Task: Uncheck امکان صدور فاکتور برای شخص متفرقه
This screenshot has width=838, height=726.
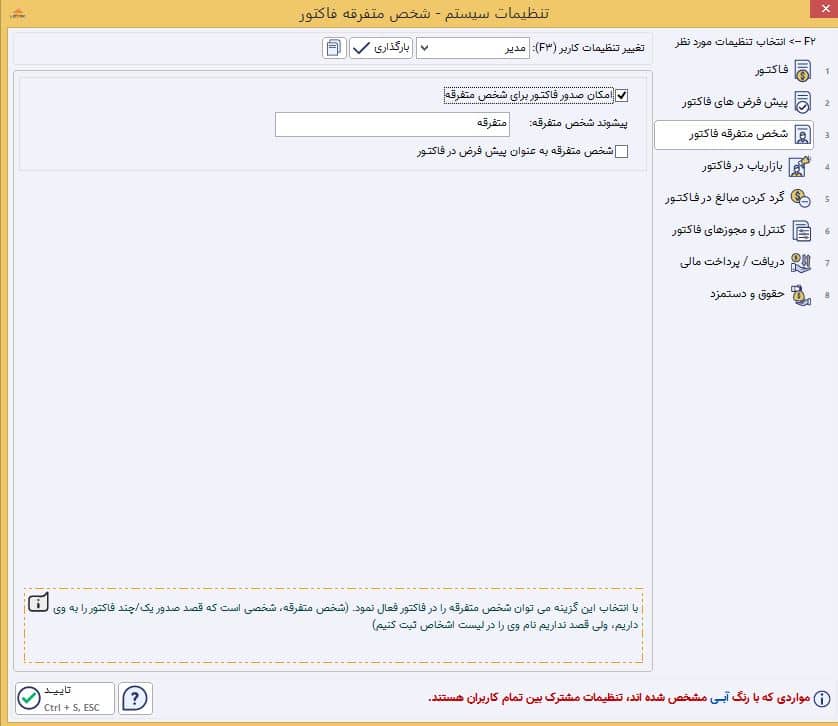Action: click(x=622, y=96)
